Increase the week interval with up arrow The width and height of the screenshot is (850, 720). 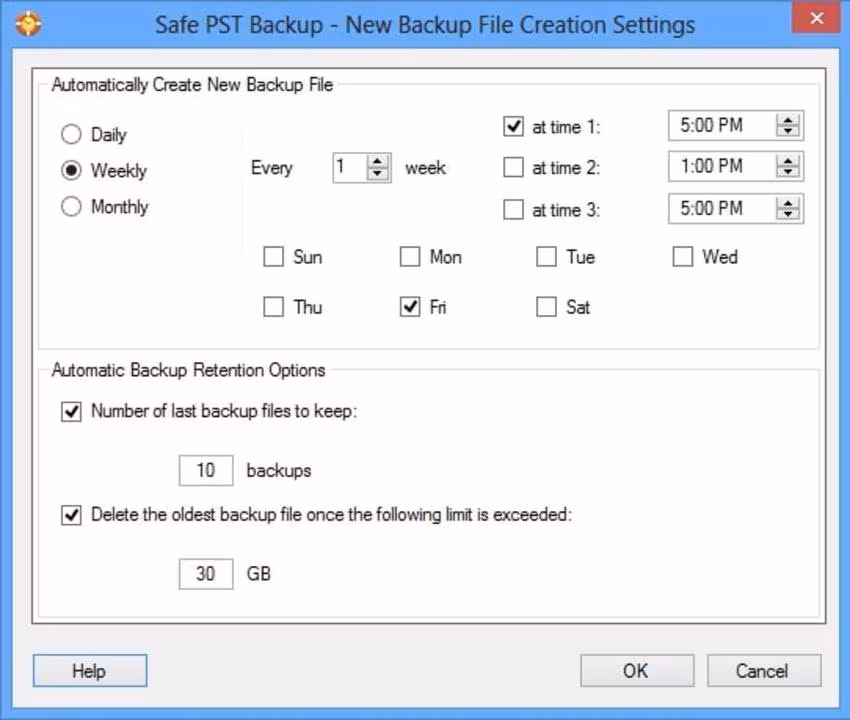(x=377, y=162)
